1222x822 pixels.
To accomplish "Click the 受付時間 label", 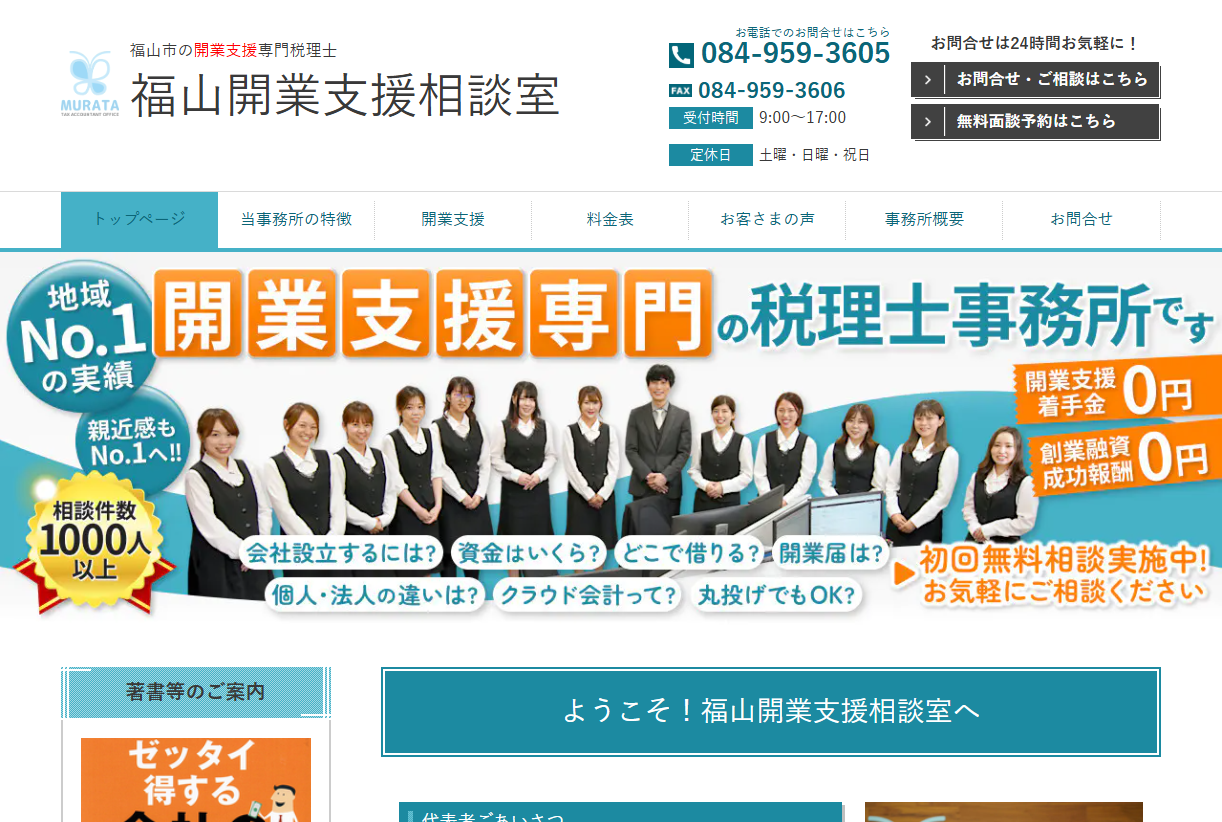I will pyautogui.click(x=710, y=118).
